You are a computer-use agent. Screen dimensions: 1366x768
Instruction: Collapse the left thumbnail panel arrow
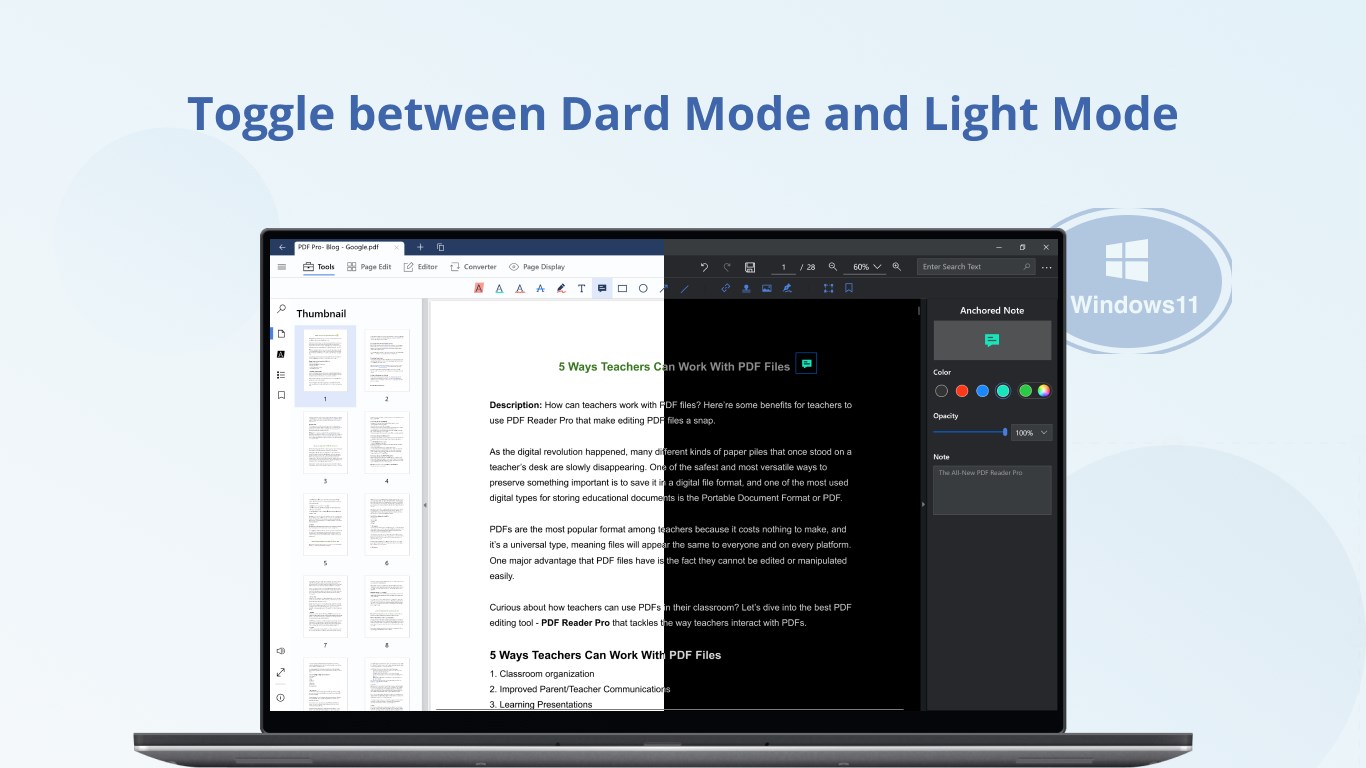coord(425,505)
